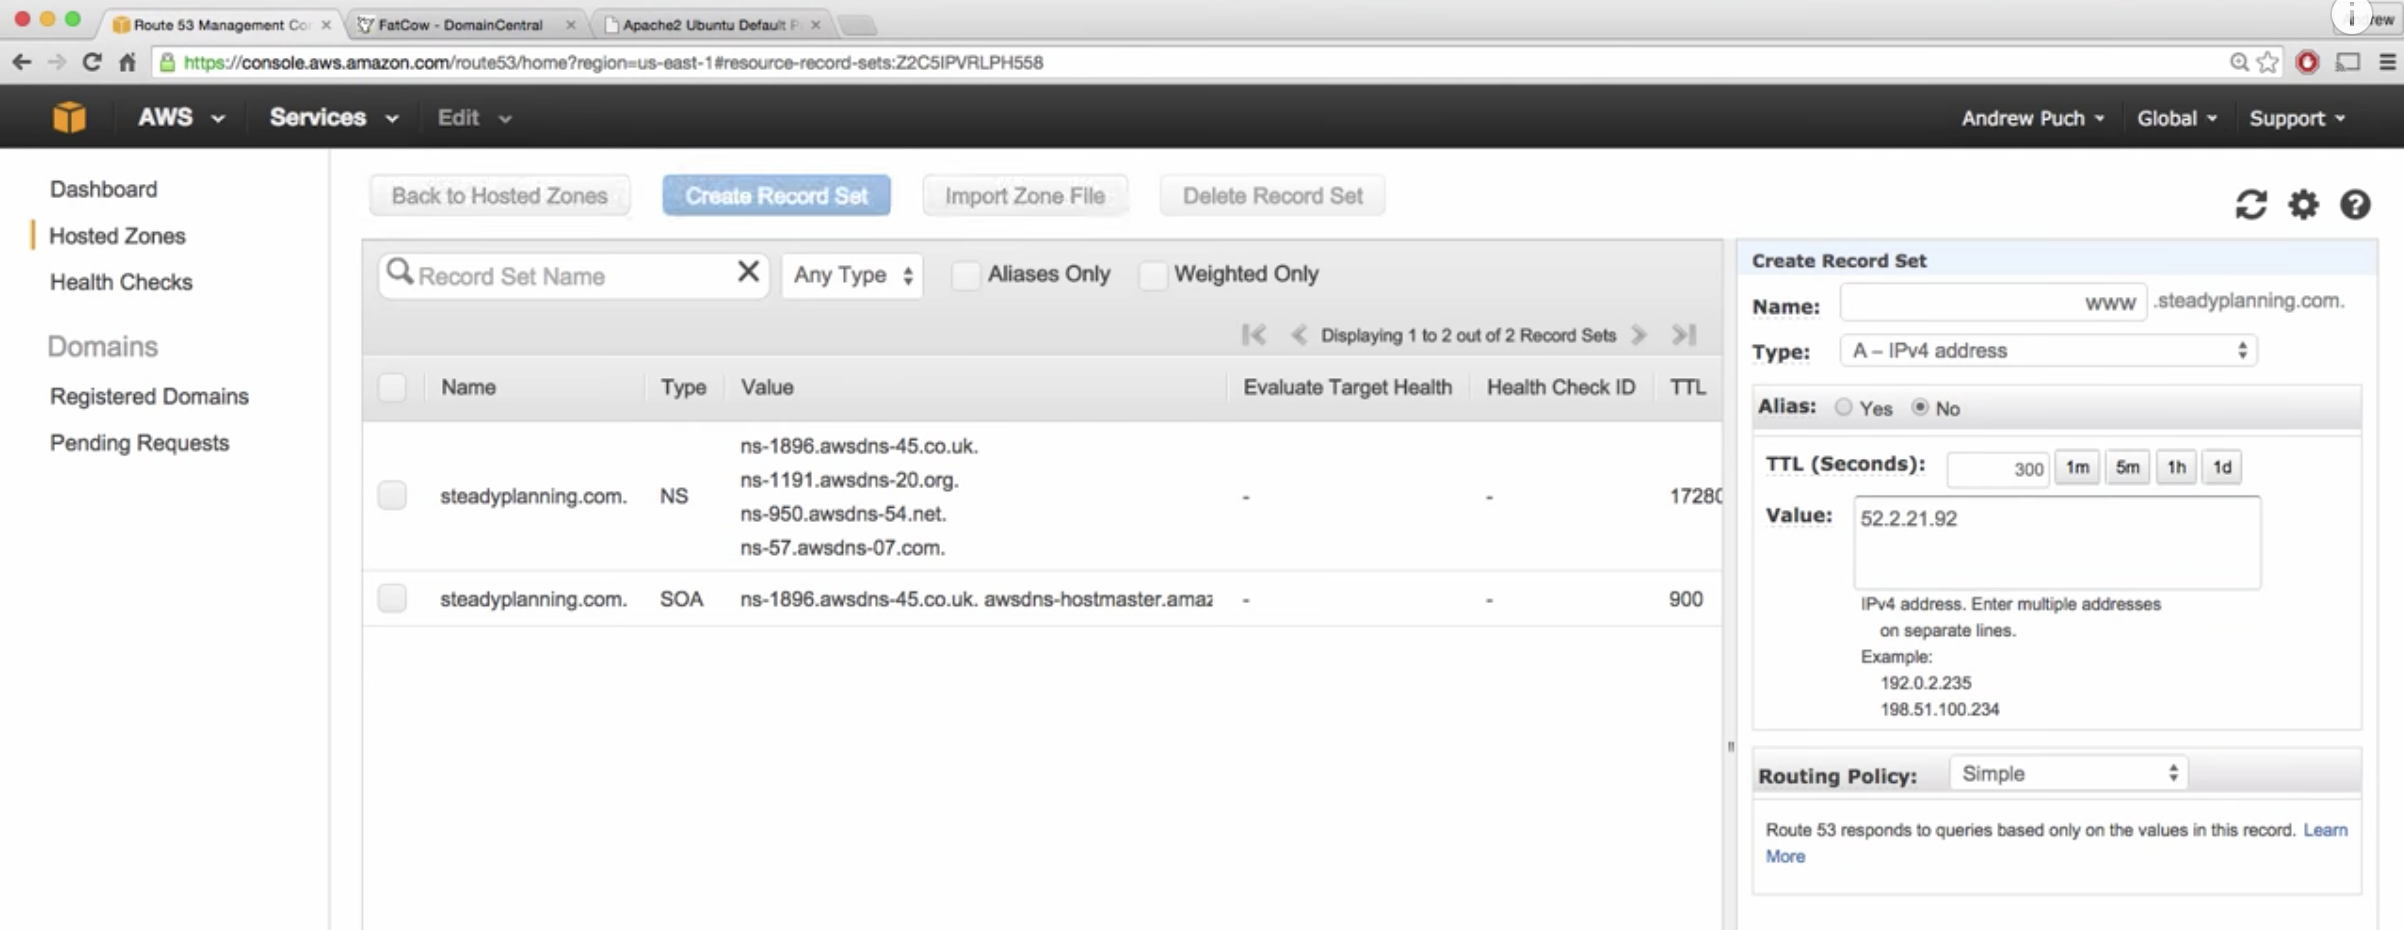Click Back to Hosted Zones button
This screenshot has height=930, width=2404.
[x=499, y=196]
